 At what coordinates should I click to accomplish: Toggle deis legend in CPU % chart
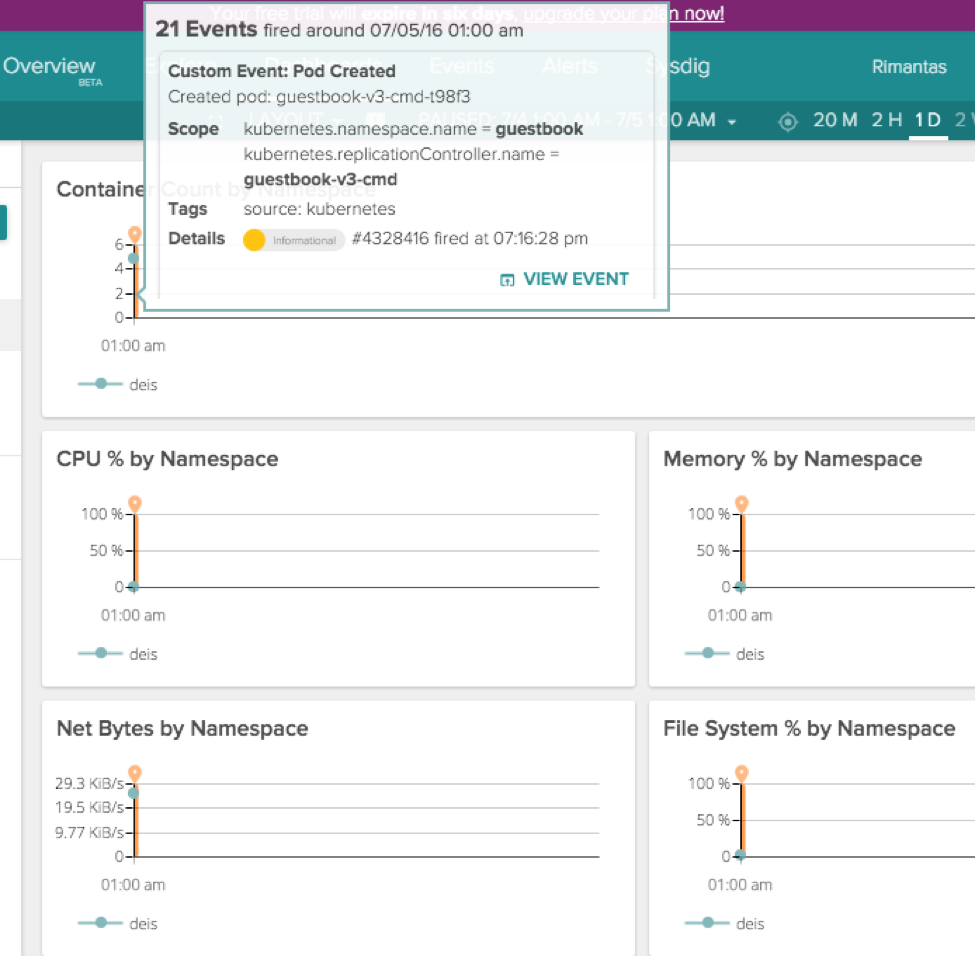(118, 654)
